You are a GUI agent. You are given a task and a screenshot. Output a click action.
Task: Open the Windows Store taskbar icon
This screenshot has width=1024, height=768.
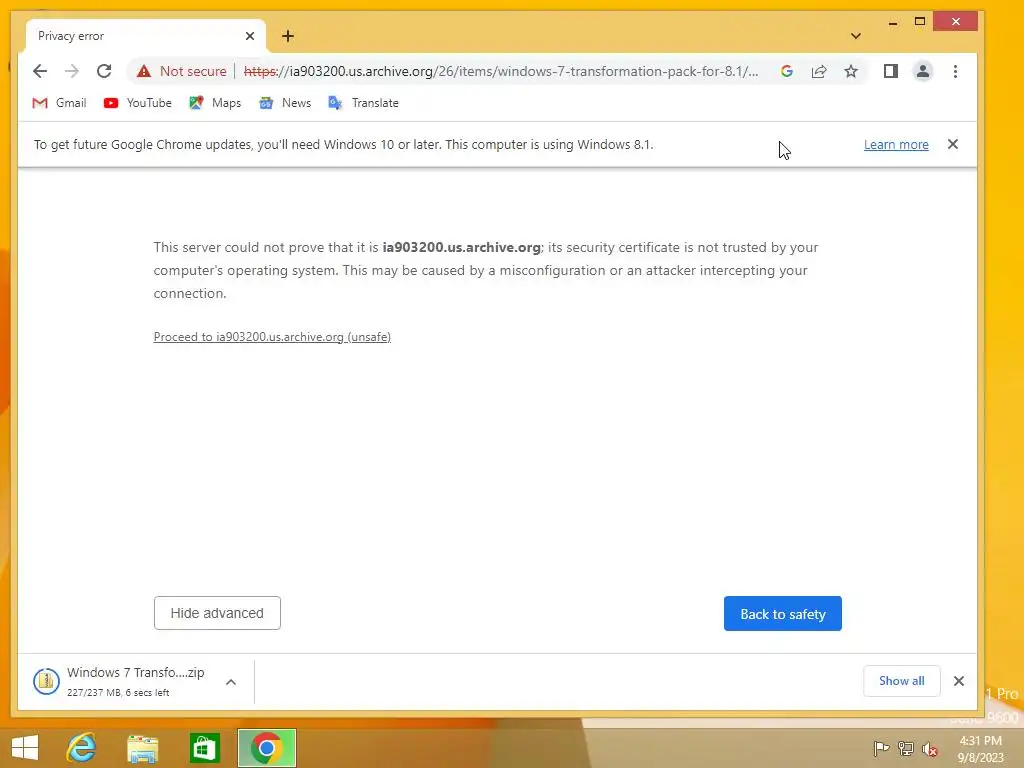(x=204, y=748)
